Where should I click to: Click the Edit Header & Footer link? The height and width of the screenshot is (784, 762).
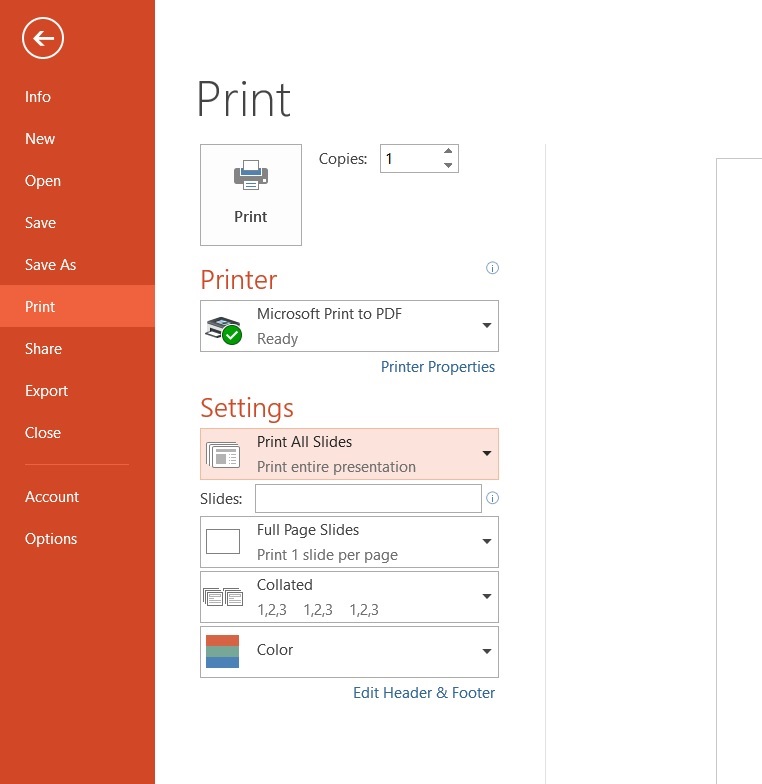(424, 692)
